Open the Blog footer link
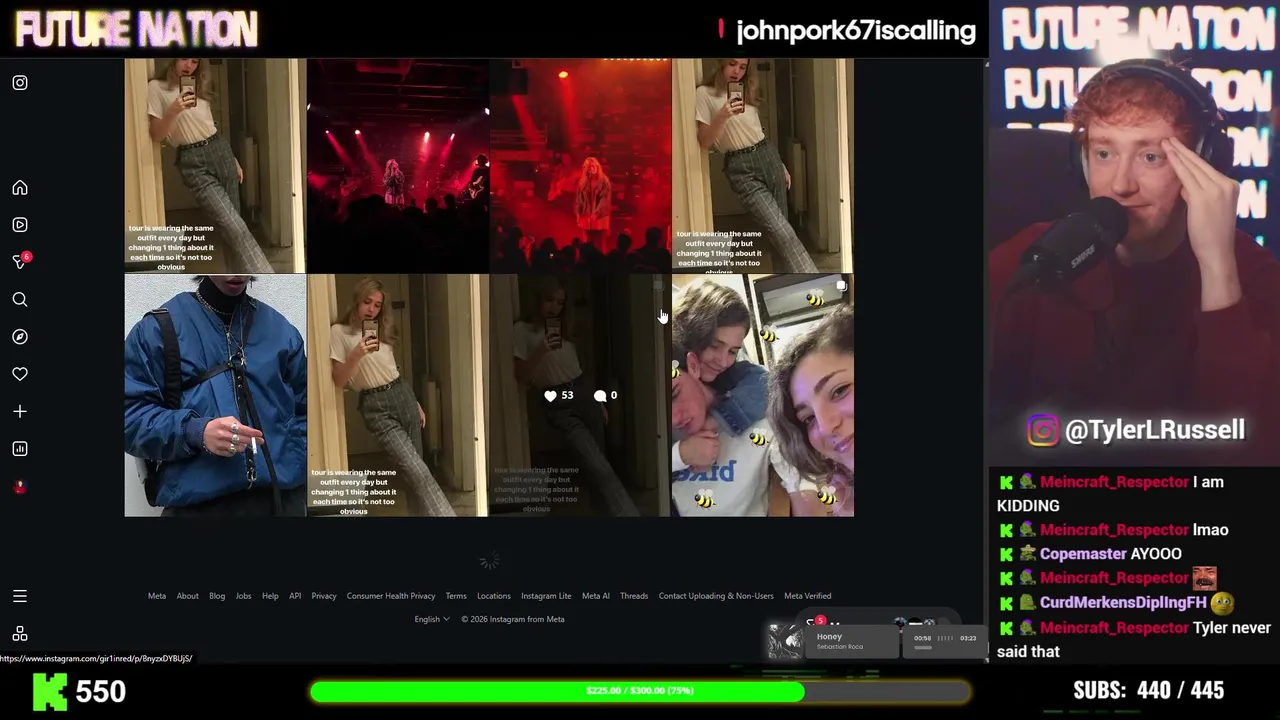This screenshot has width=1280, height=720. [217, 596]
